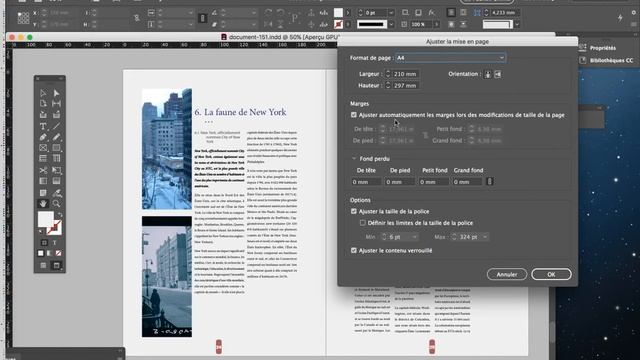
Task: Toggle the bleed chain link icon
Action: (x=490, y=182)
